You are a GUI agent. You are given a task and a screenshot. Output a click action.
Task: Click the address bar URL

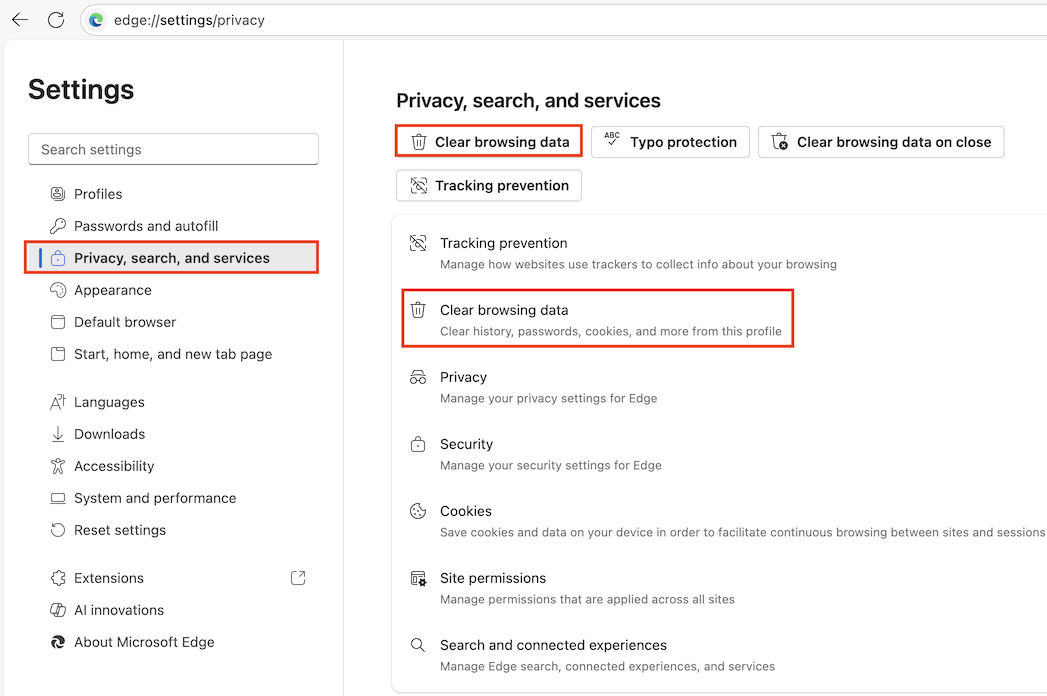coord(190,19)
